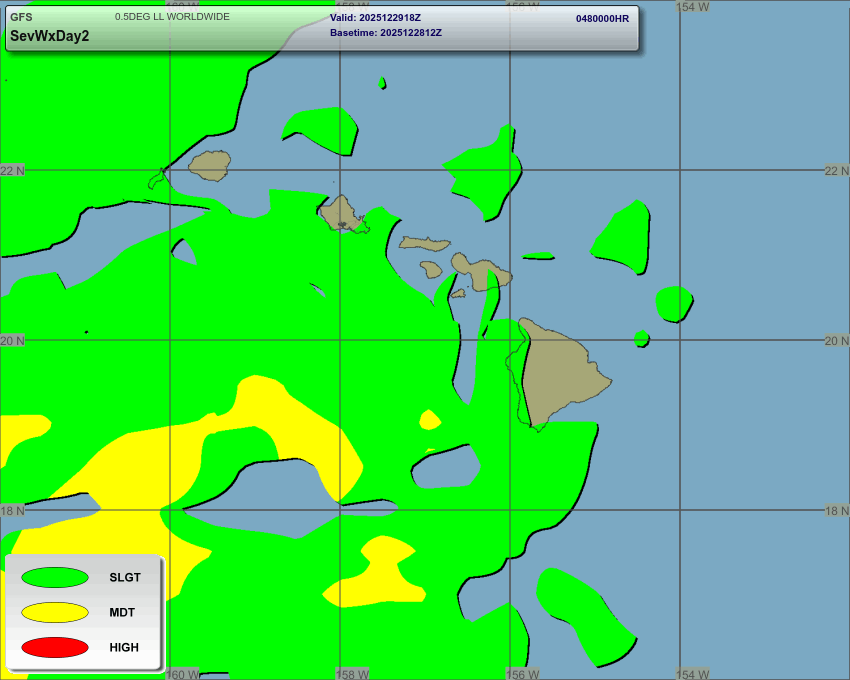The image size is (850, 680).
Task: Click the GFS model label
Action: (x=21, y=17)
